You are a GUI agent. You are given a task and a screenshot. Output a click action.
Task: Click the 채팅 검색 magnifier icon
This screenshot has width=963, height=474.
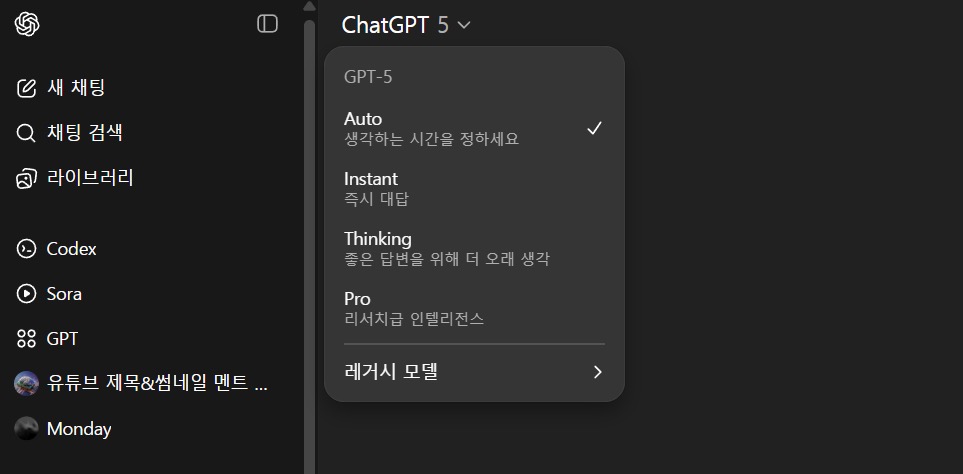coord(26,133)
